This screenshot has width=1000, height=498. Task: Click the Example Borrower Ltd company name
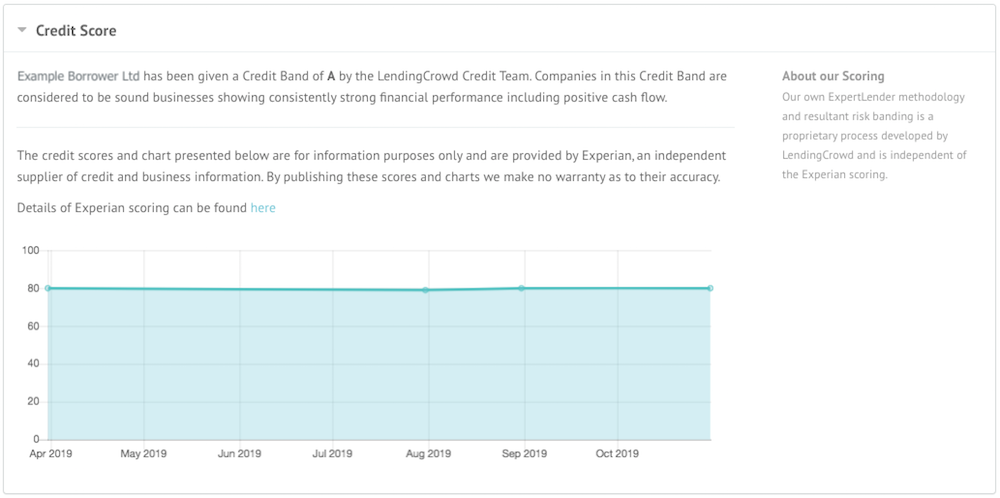tap(78, 77)
